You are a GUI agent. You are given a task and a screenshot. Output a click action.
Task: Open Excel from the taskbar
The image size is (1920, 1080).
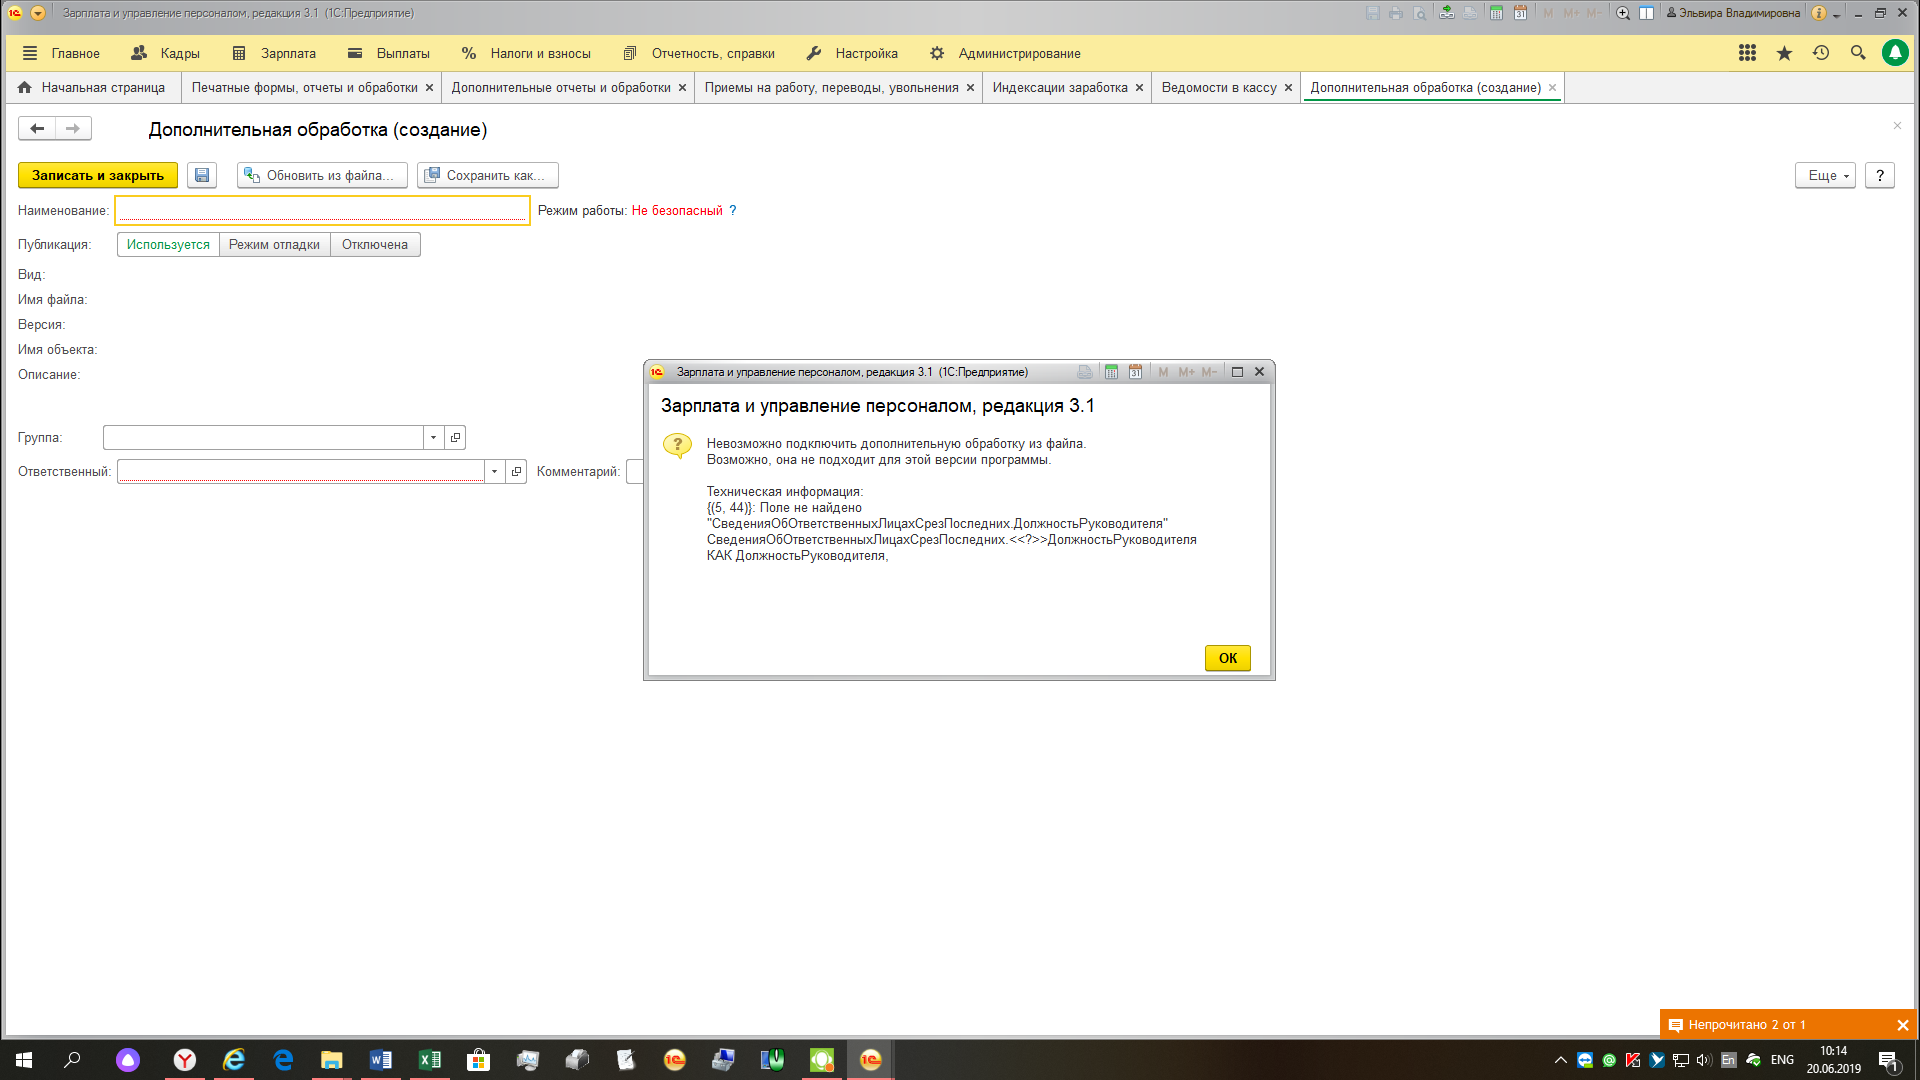tap(429, 1060)
